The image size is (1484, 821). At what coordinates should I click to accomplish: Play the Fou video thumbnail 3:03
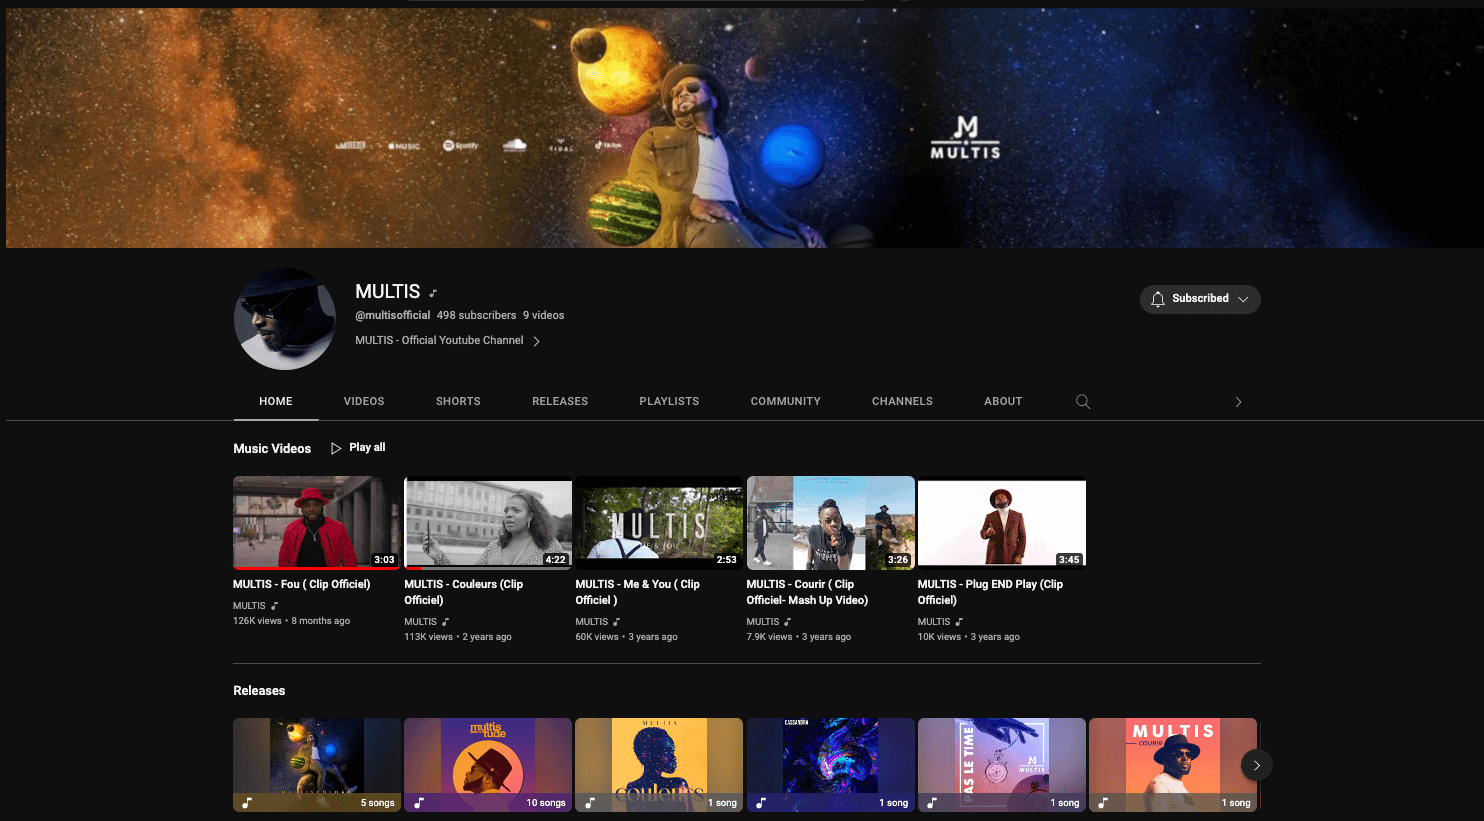point(316,523)
